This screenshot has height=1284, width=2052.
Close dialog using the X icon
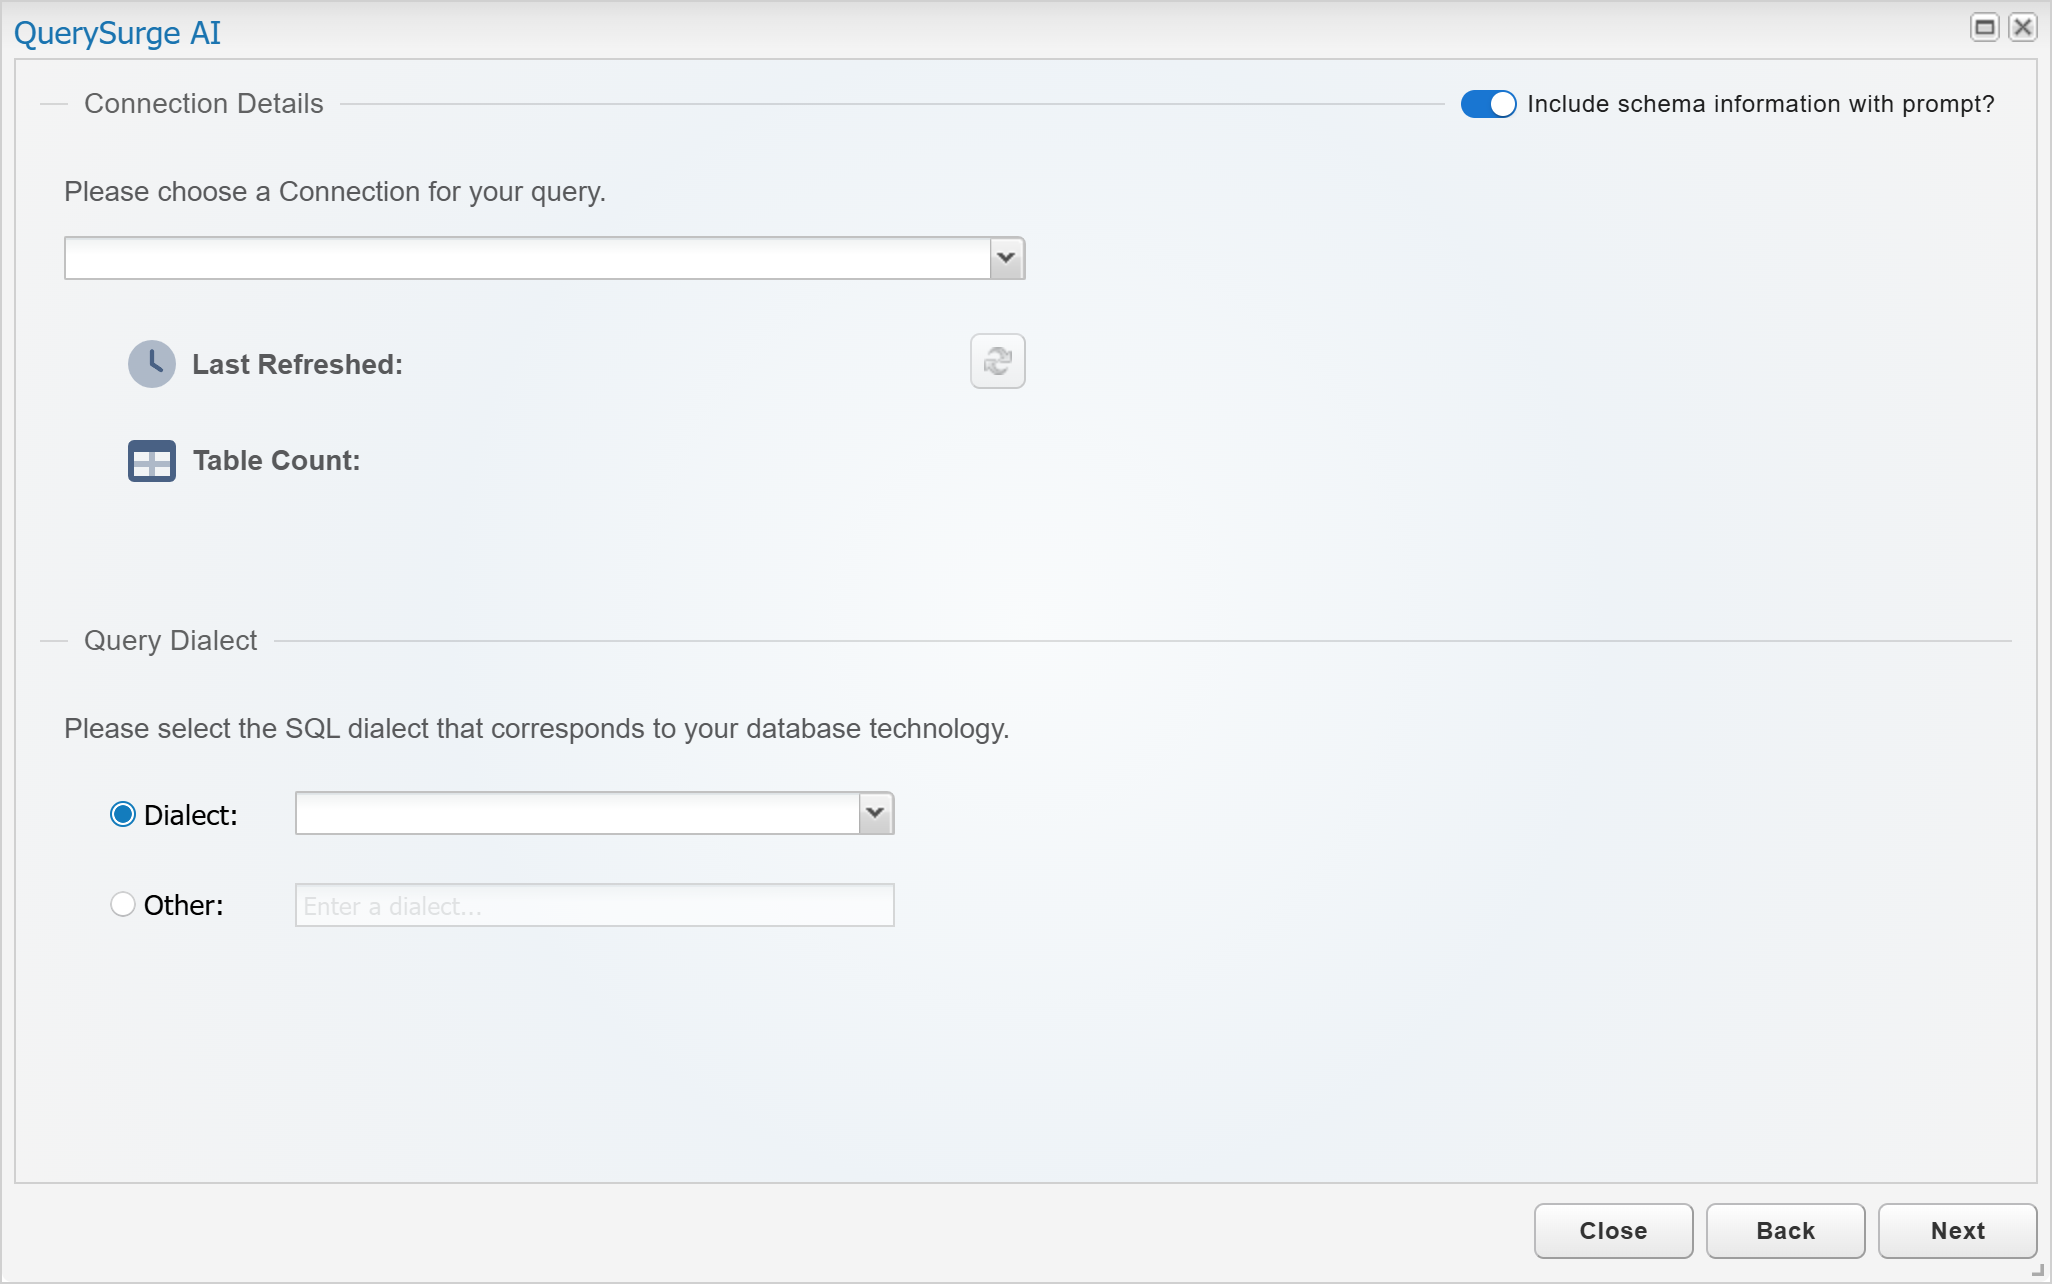click(2022, 27)
